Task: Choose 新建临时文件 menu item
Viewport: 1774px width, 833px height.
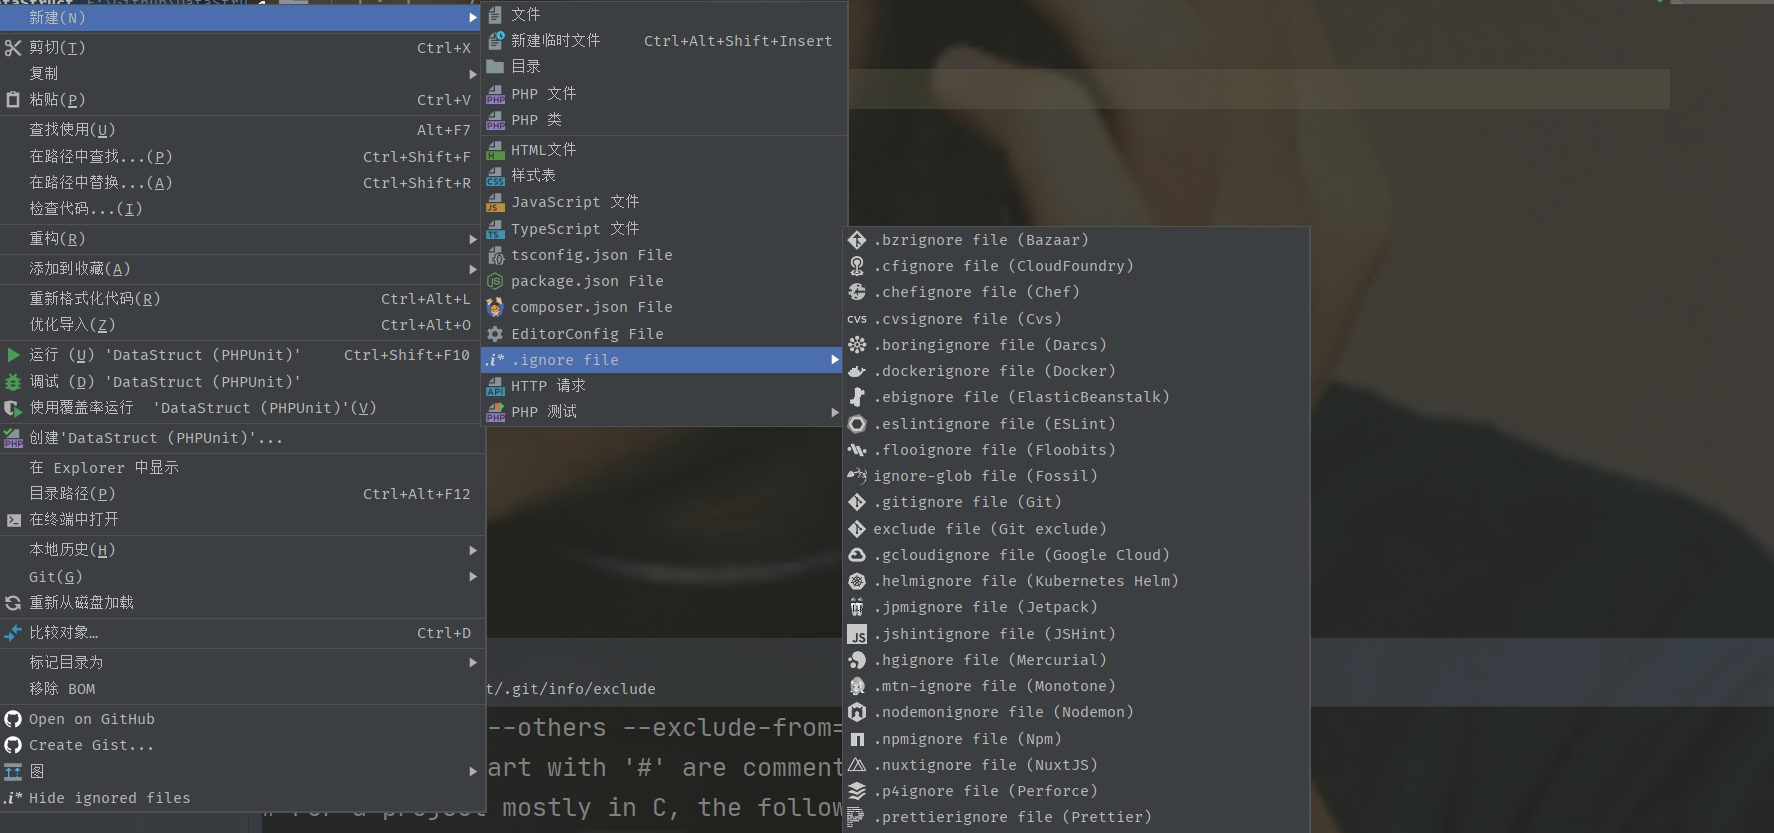Action: 664,40
